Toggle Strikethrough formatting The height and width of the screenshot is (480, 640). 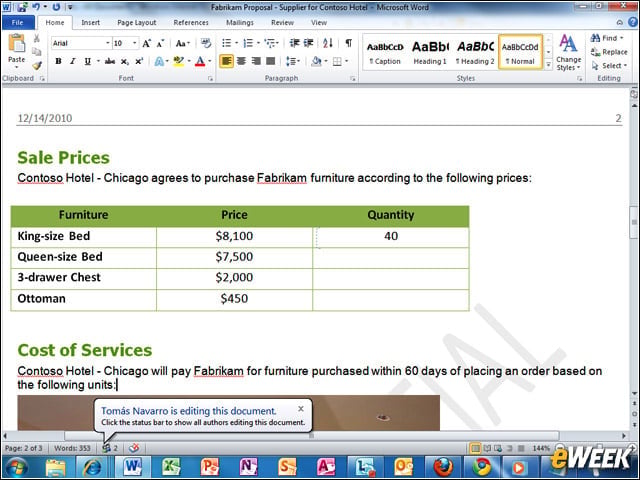point(109,62)
